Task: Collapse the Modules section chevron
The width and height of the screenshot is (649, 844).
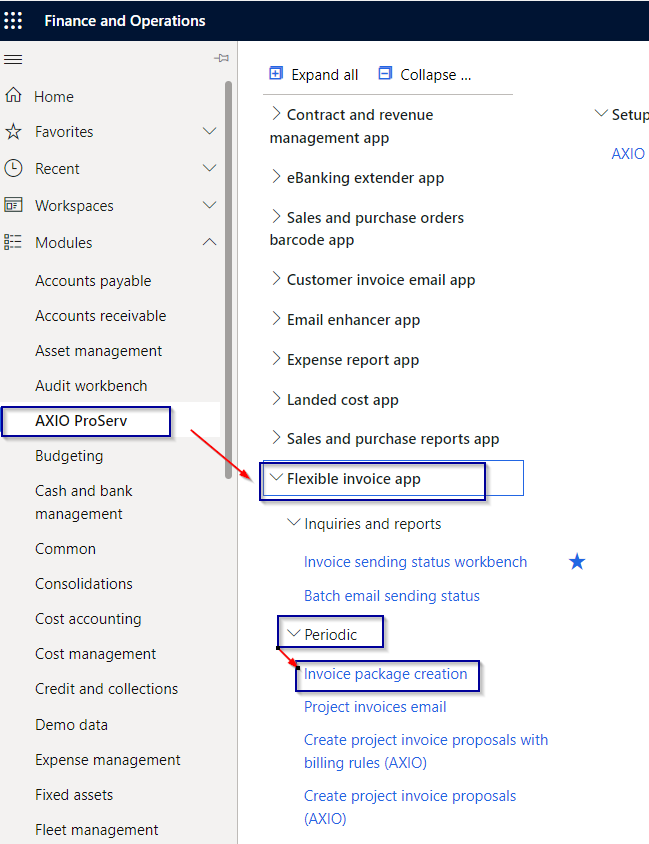Action: tap(209, 242)
